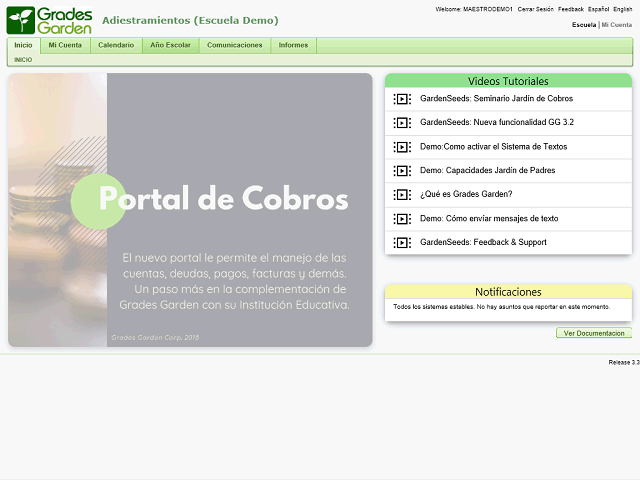Viewport: 640px width, 480px height.
Task: Click the Ver Documentacion button
Action: click(x=594, y=333)
